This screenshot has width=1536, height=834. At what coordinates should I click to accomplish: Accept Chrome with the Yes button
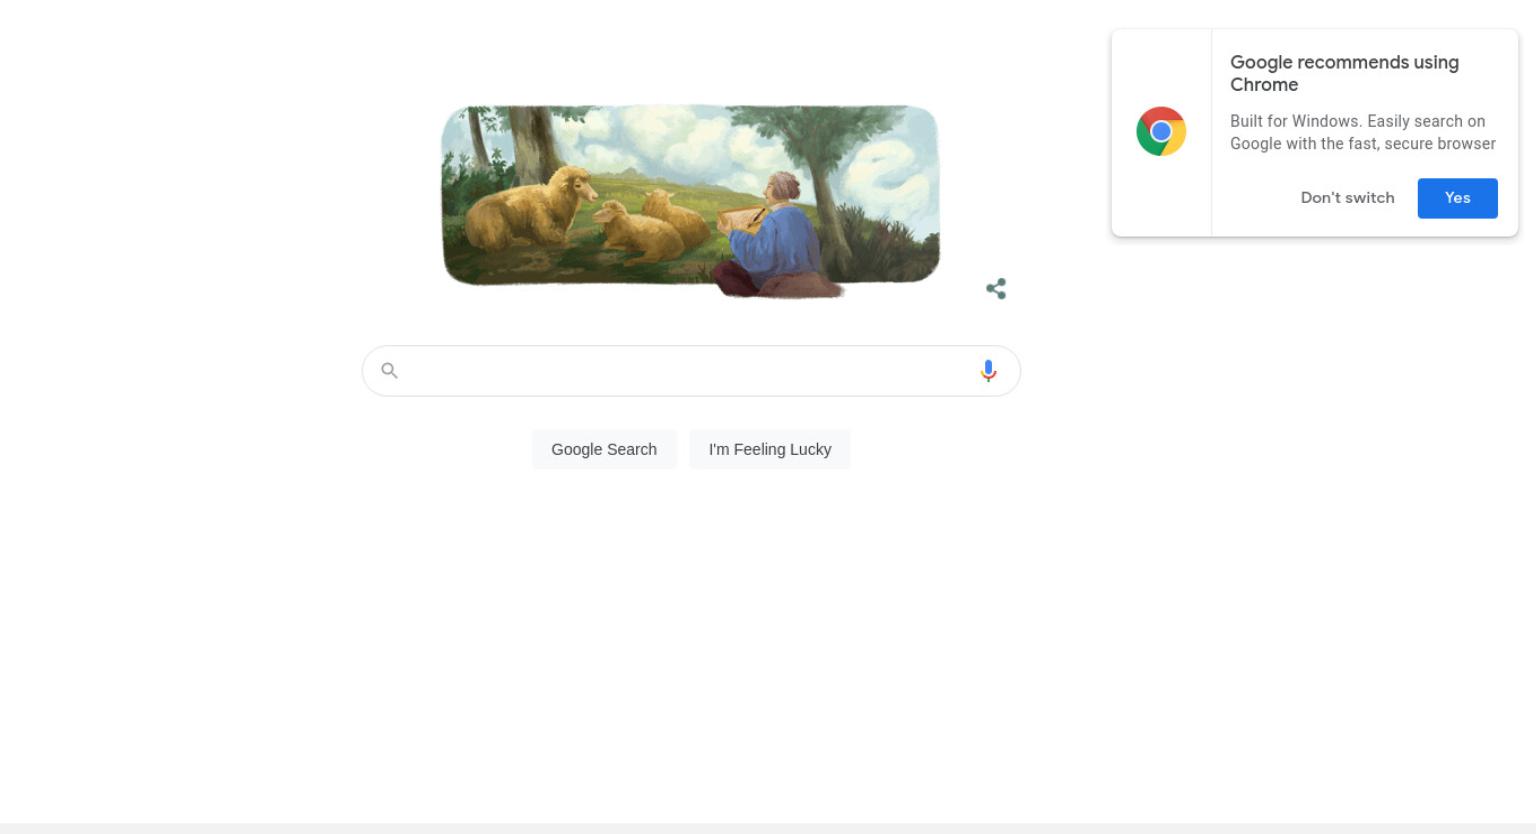[1457, 198]
